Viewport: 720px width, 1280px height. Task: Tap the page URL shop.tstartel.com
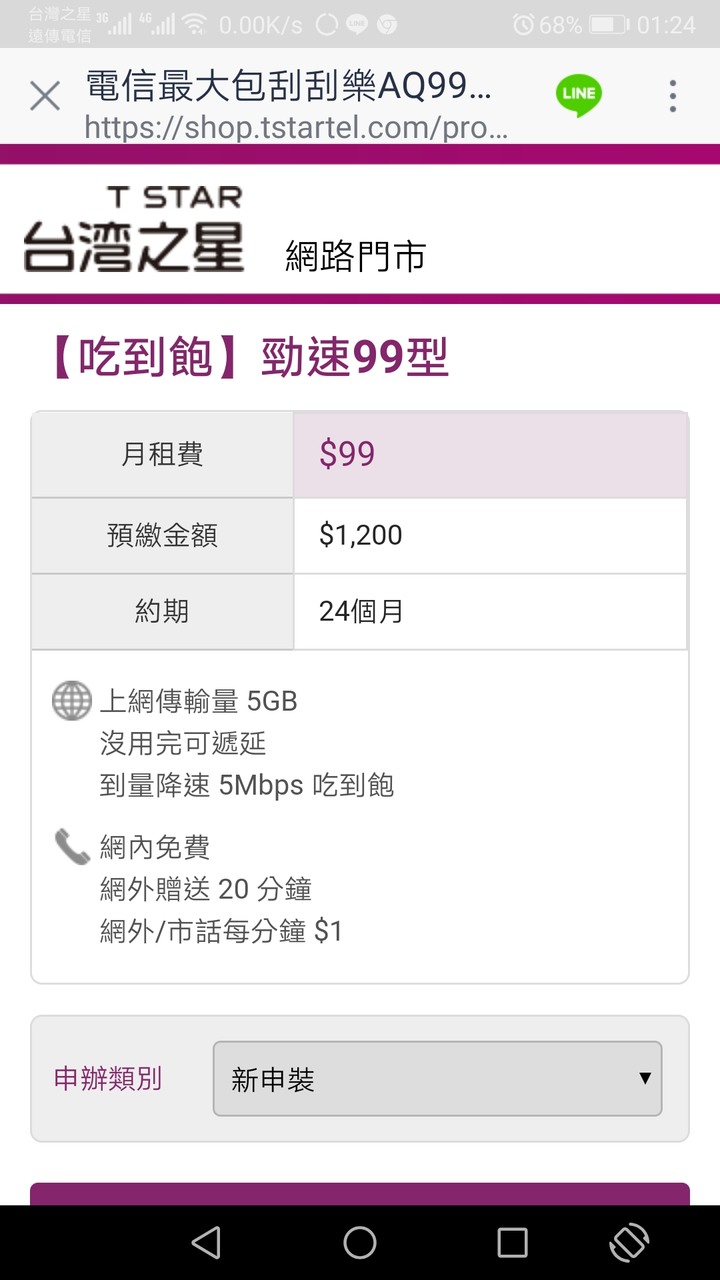(296, 127)
